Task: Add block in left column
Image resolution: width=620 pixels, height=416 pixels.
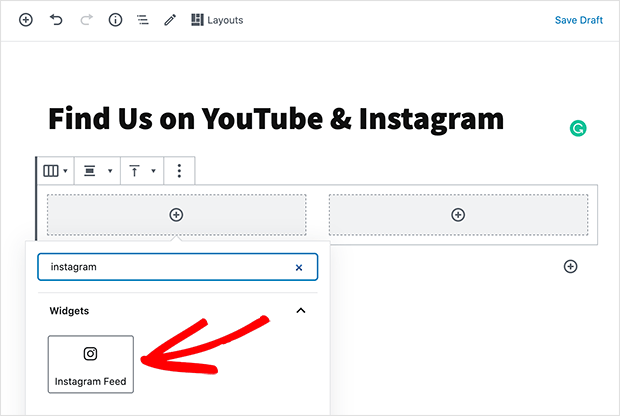Action: click(x=176, y=215)
